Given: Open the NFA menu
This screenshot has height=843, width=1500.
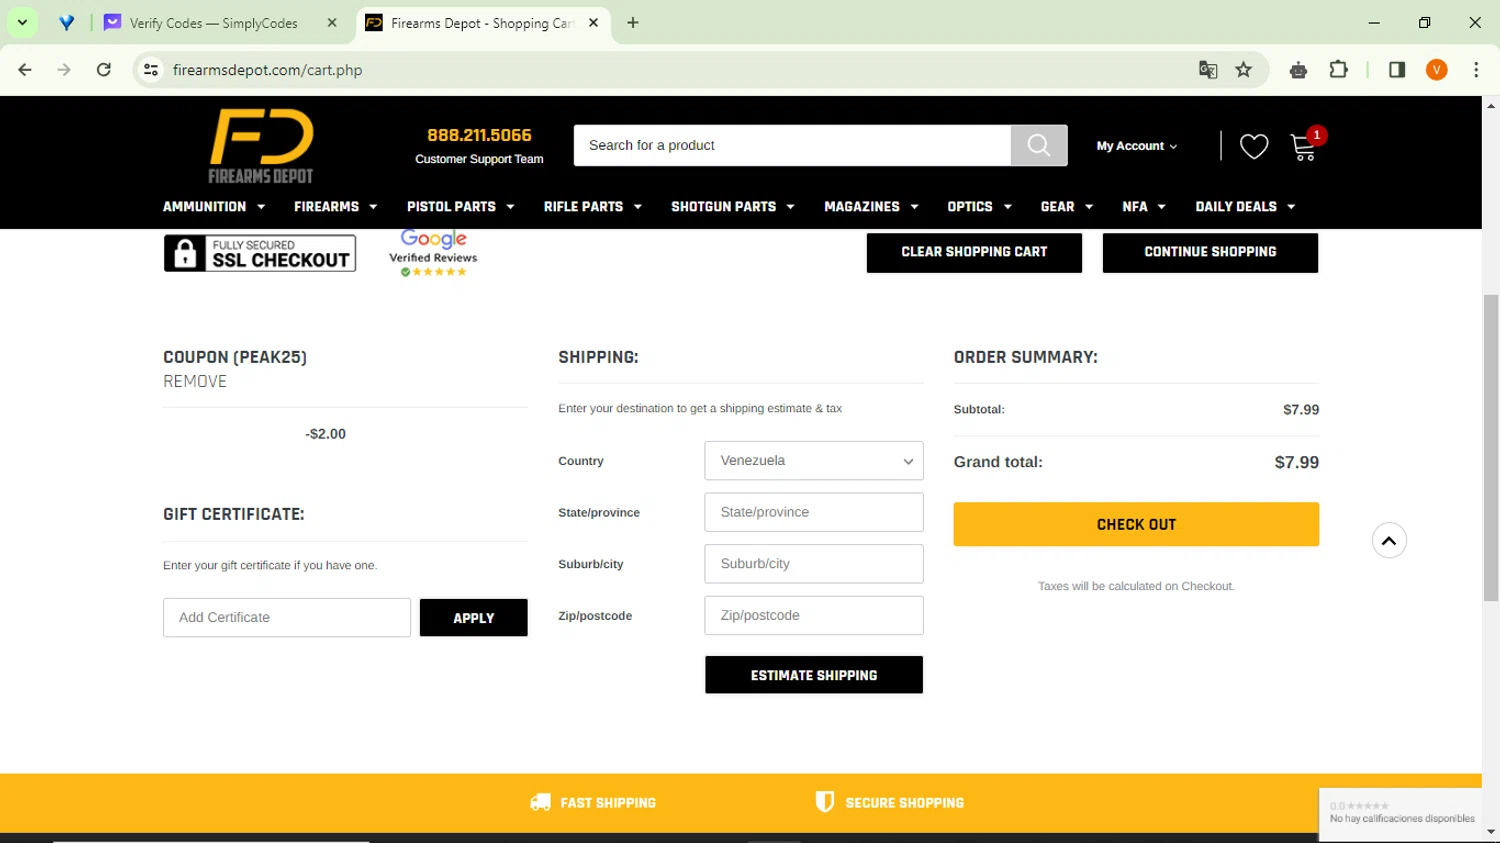Looking at the screenshot, I should [1144, 207].
